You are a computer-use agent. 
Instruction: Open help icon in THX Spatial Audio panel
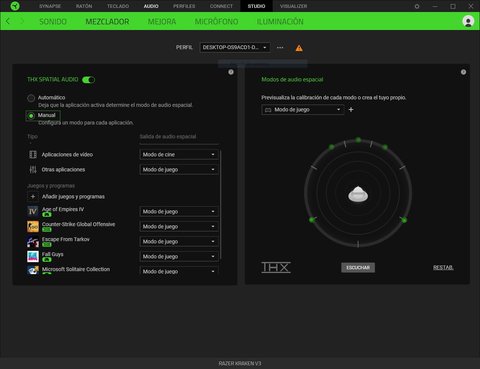click(x=231, y=72)
